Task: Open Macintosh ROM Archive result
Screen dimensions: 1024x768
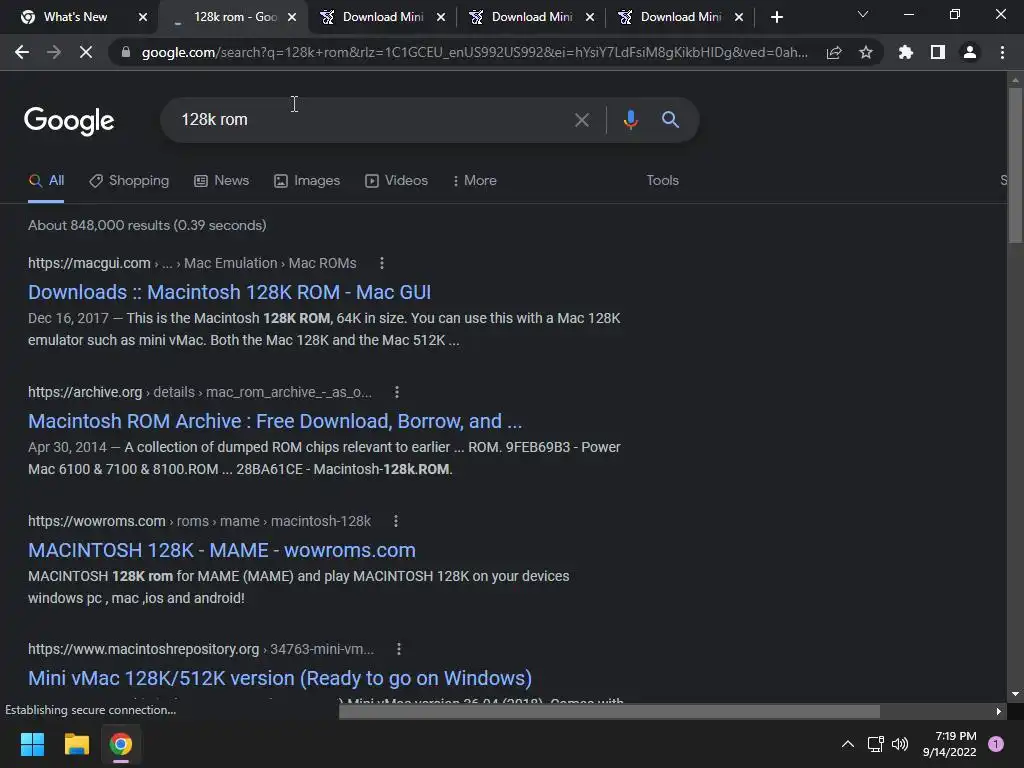Action: click(x=275, y=421)
